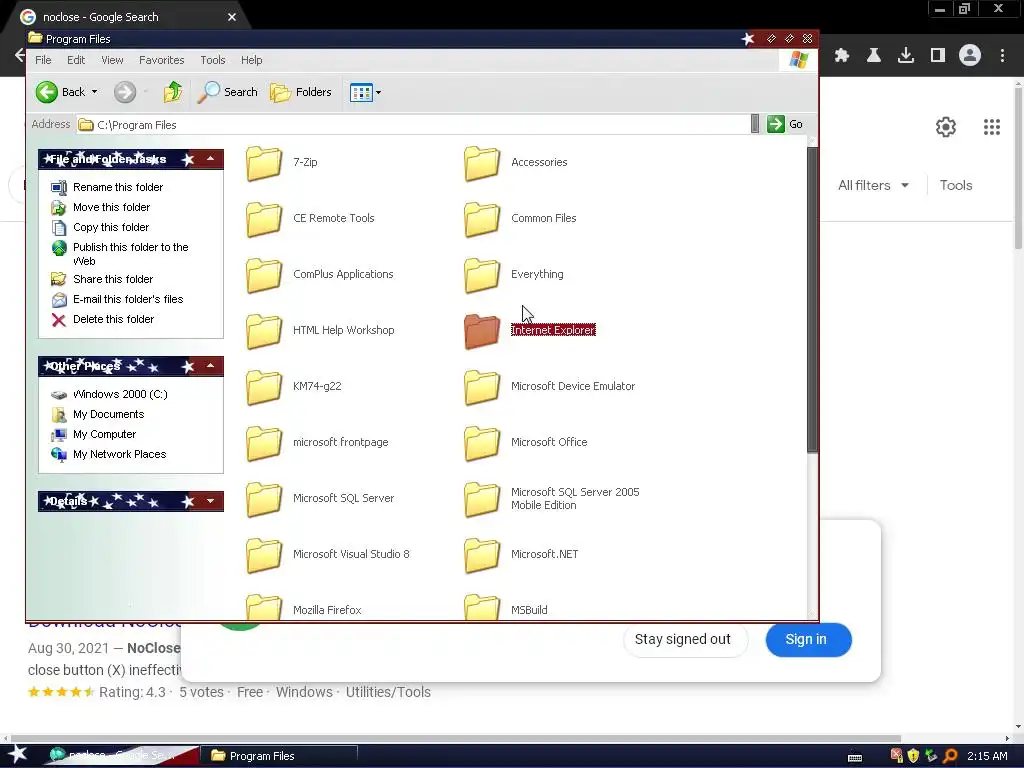Select the CE Remote Tools folder
Screen dimensions: 1024x768
pyautogui.click(x=264, y=219)
